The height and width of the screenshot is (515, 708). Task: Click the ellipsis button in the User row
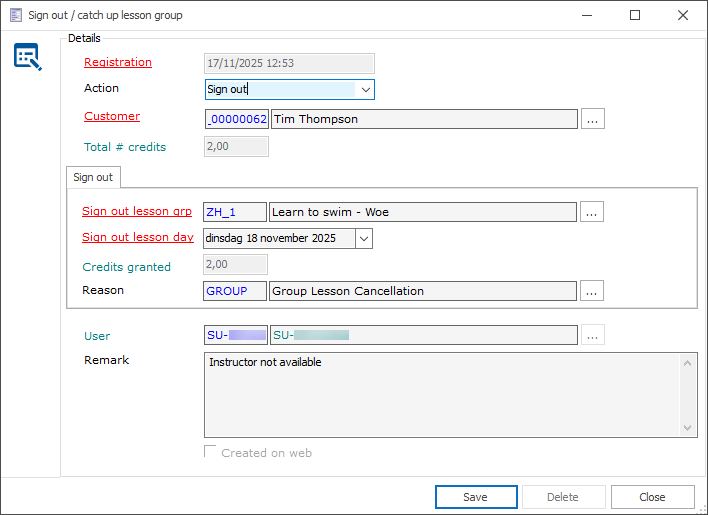[x=592, y=335]
